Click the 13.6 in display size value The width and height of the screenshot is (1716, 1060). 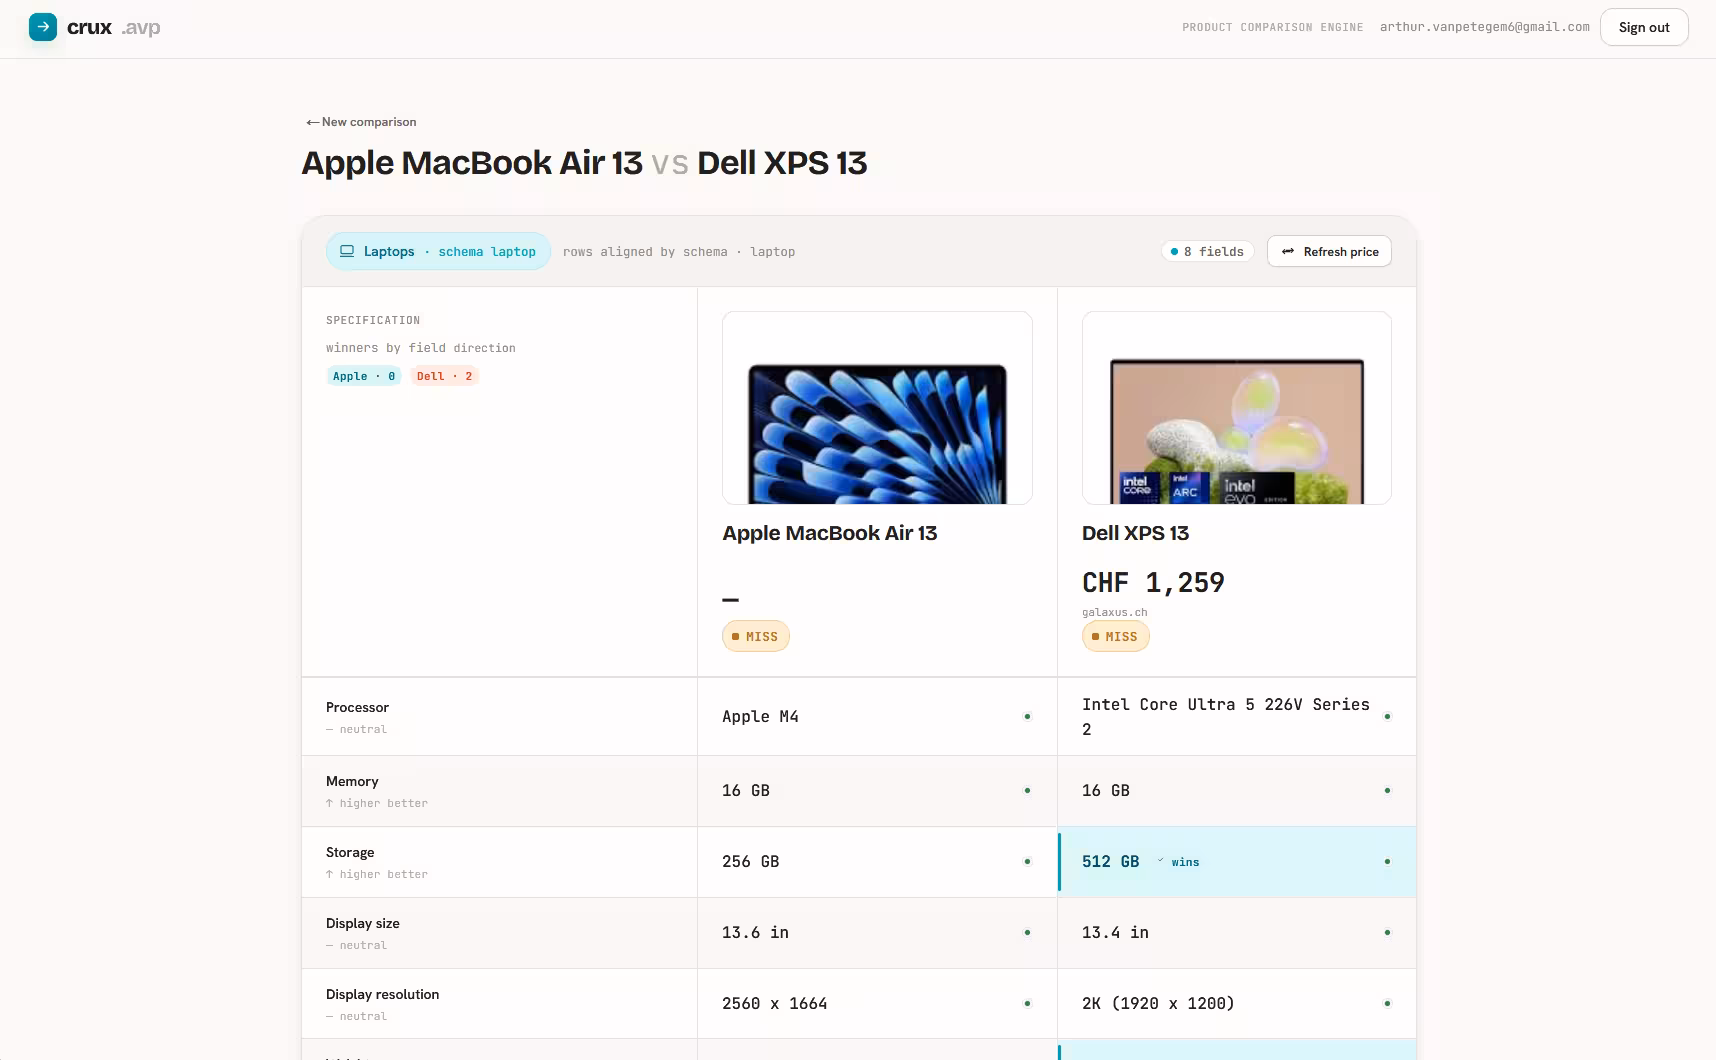[755, 932]
